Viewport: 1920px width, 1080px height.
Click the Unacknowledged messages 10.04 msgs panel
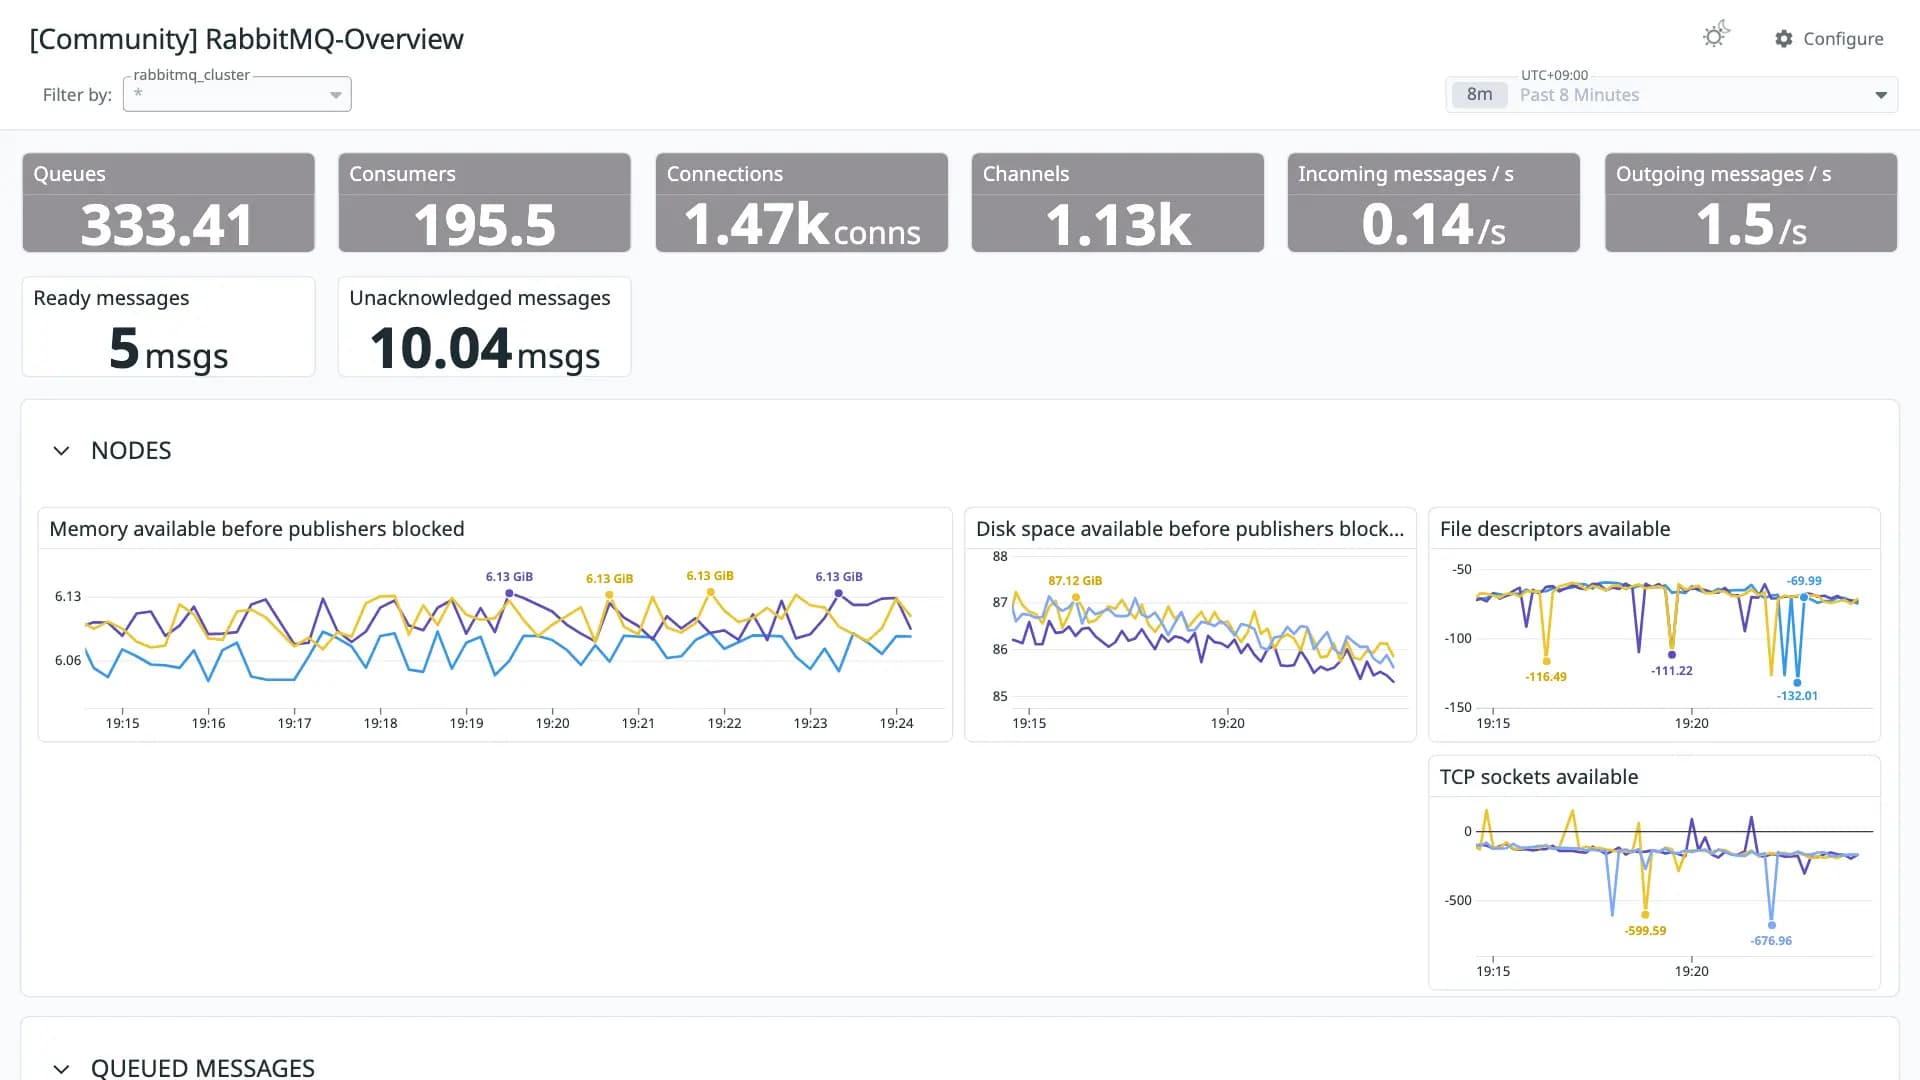point(484,327)
